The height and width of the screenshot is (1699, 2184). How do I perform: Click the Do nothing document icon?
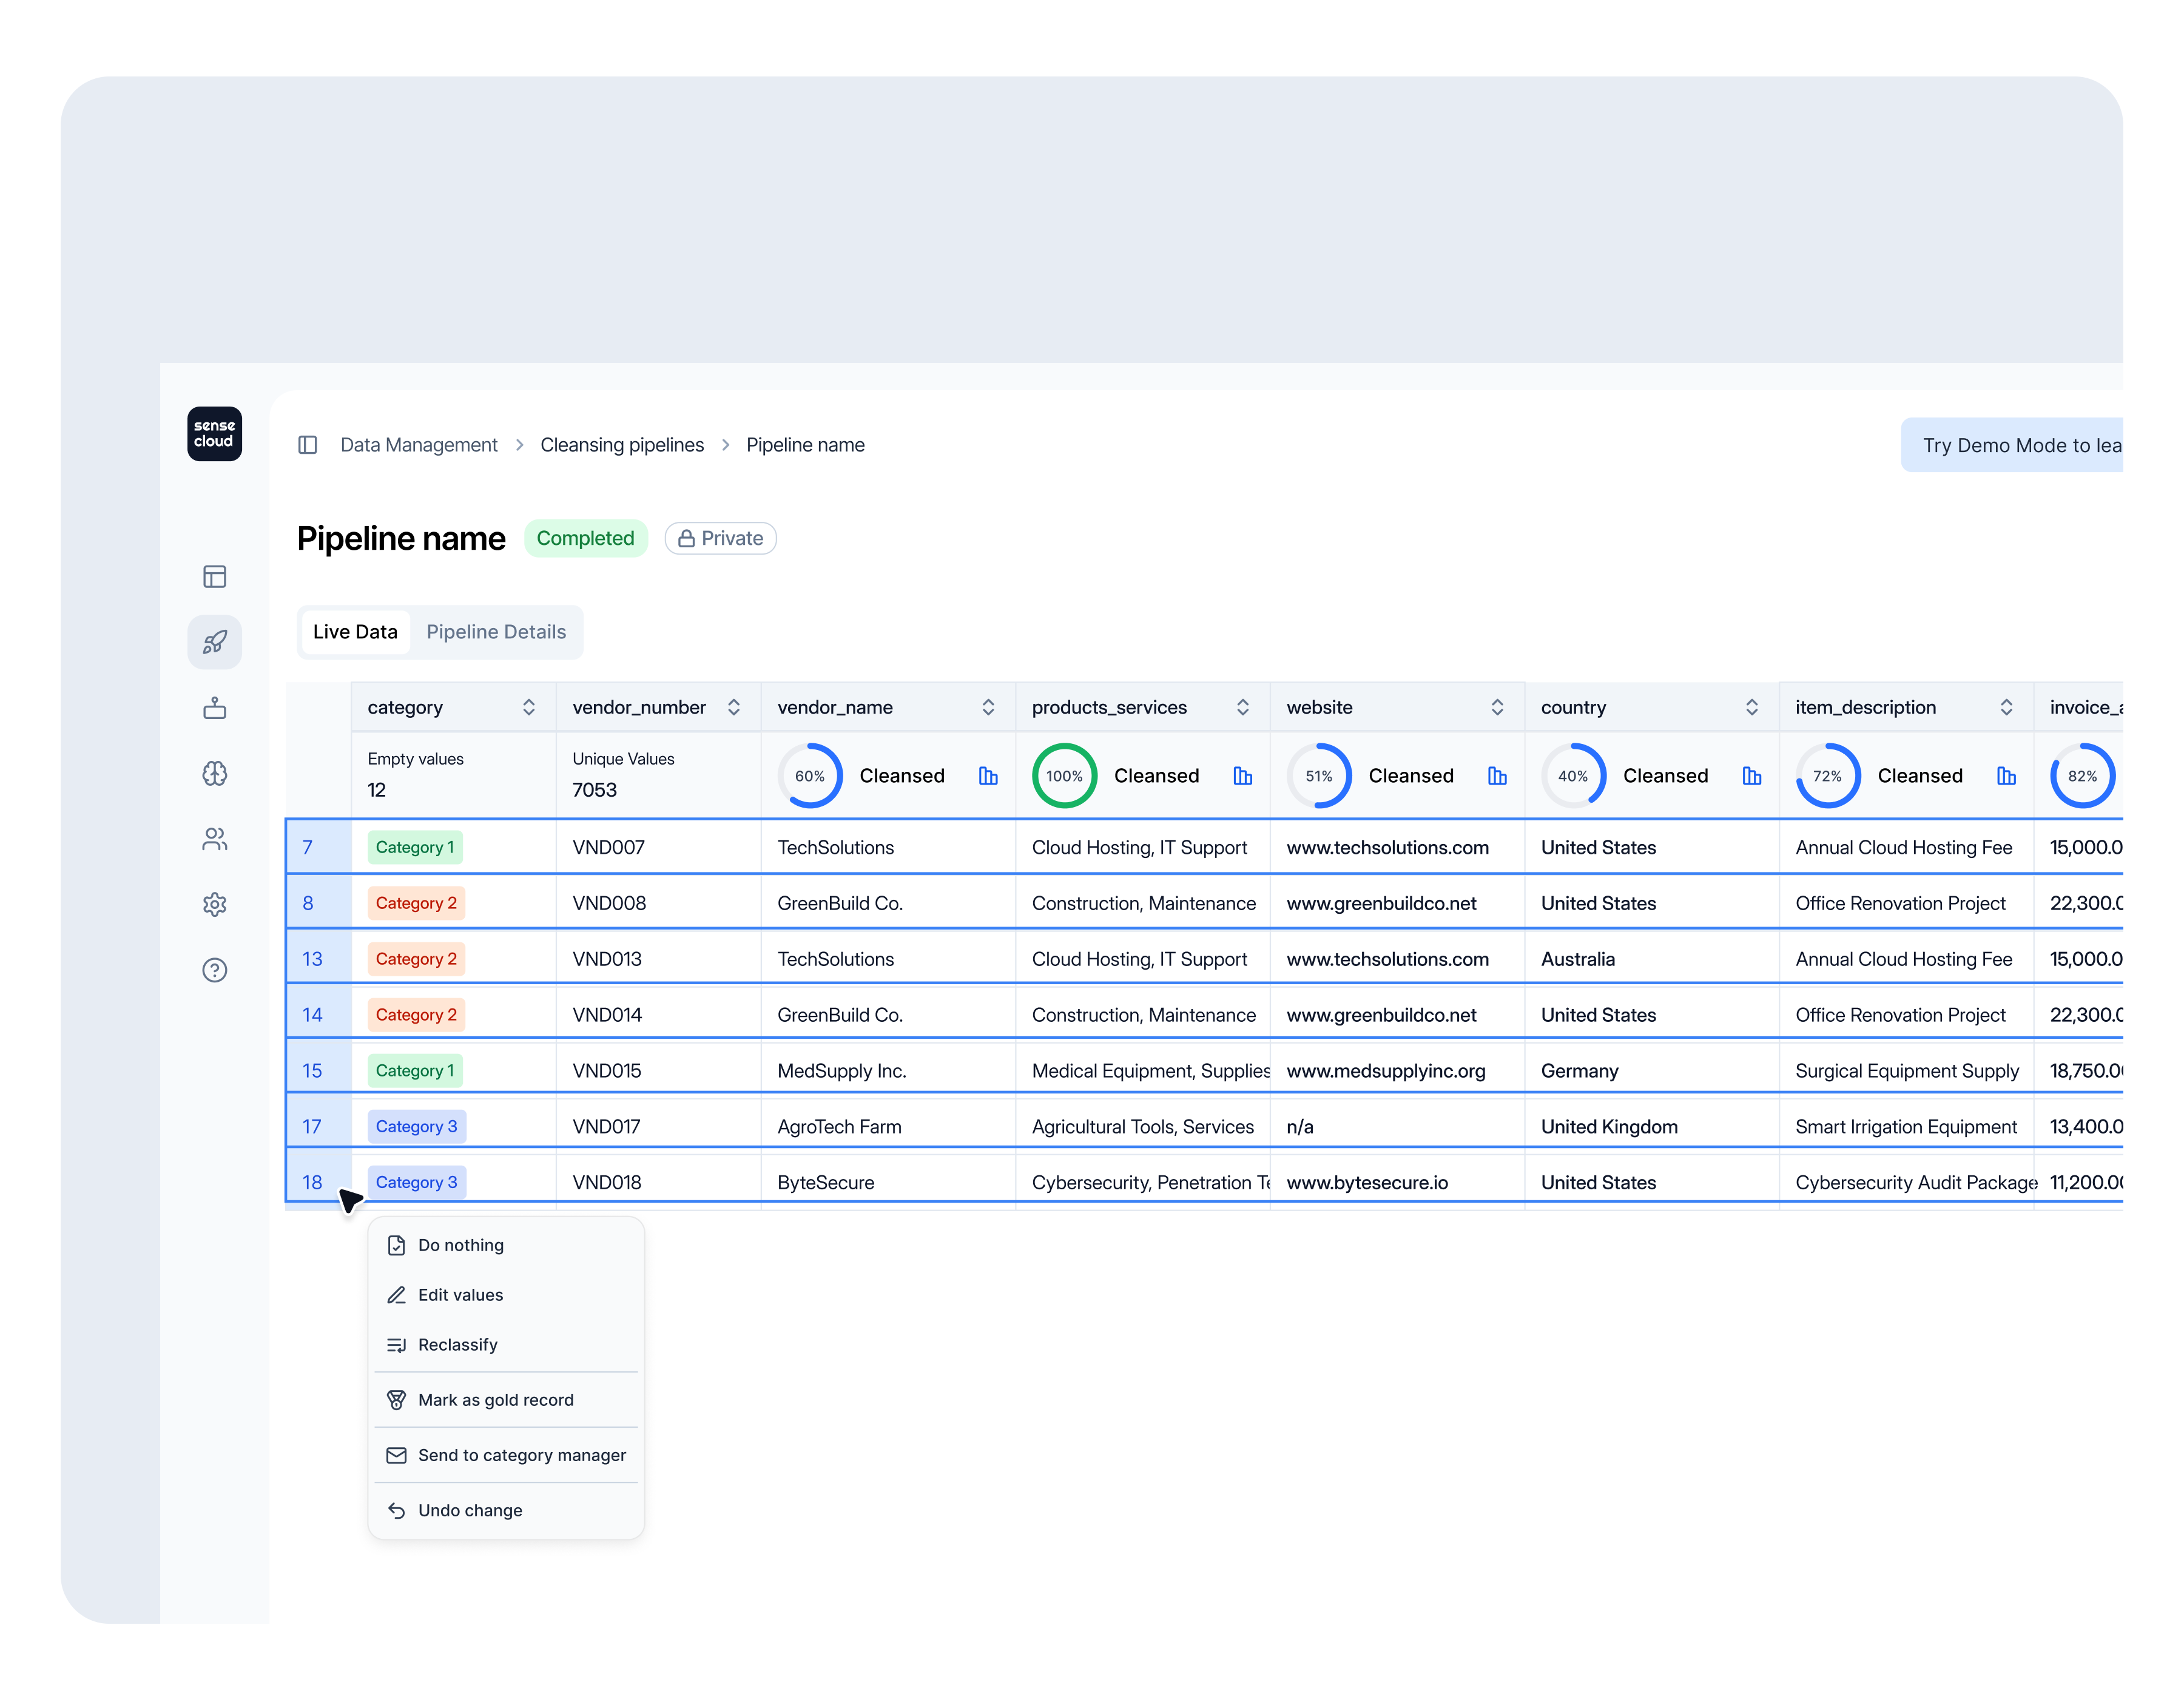[x=396, y=1245]
